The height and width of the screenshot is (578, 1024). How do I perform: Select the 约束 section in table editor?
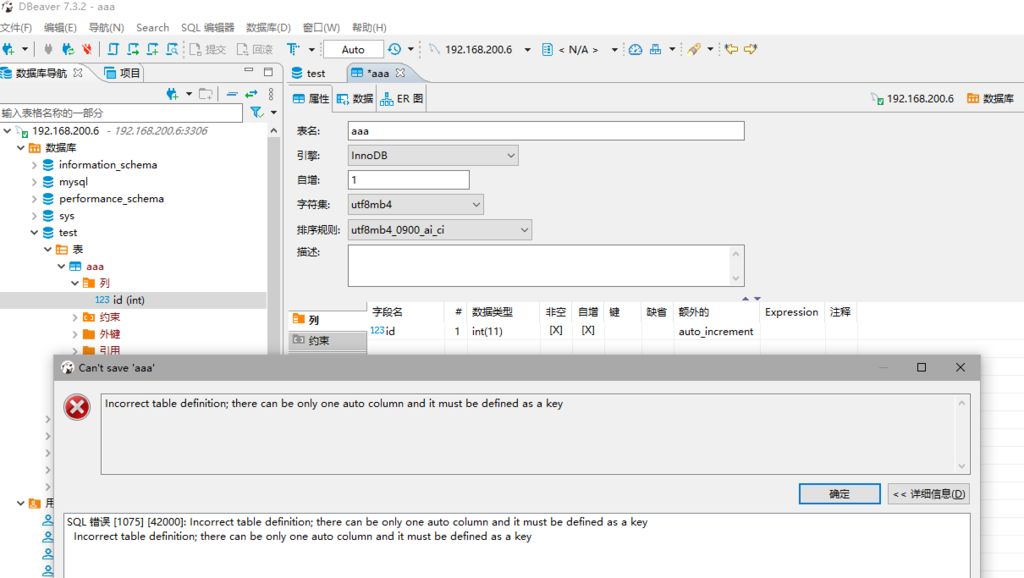(328, 340)
